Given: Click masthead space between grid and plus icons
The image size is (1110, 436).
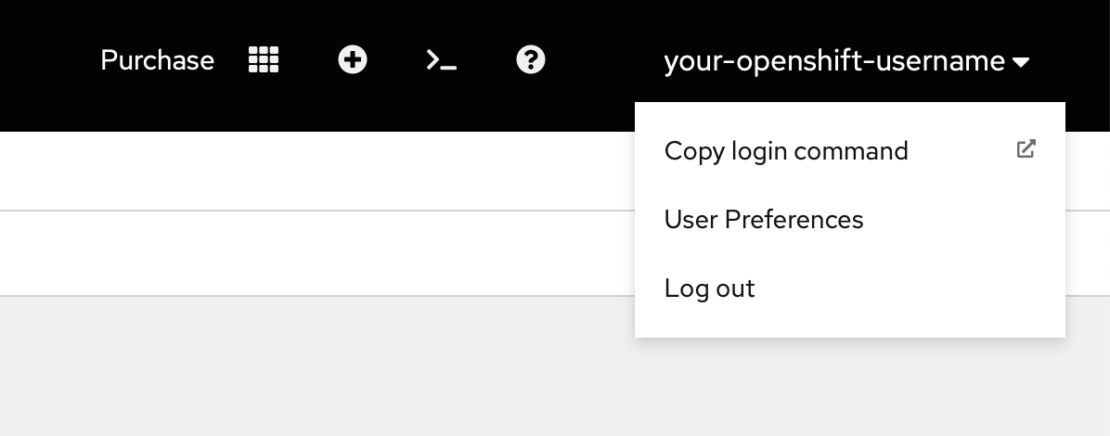Looking at the screenshot, I should point(308,61).
